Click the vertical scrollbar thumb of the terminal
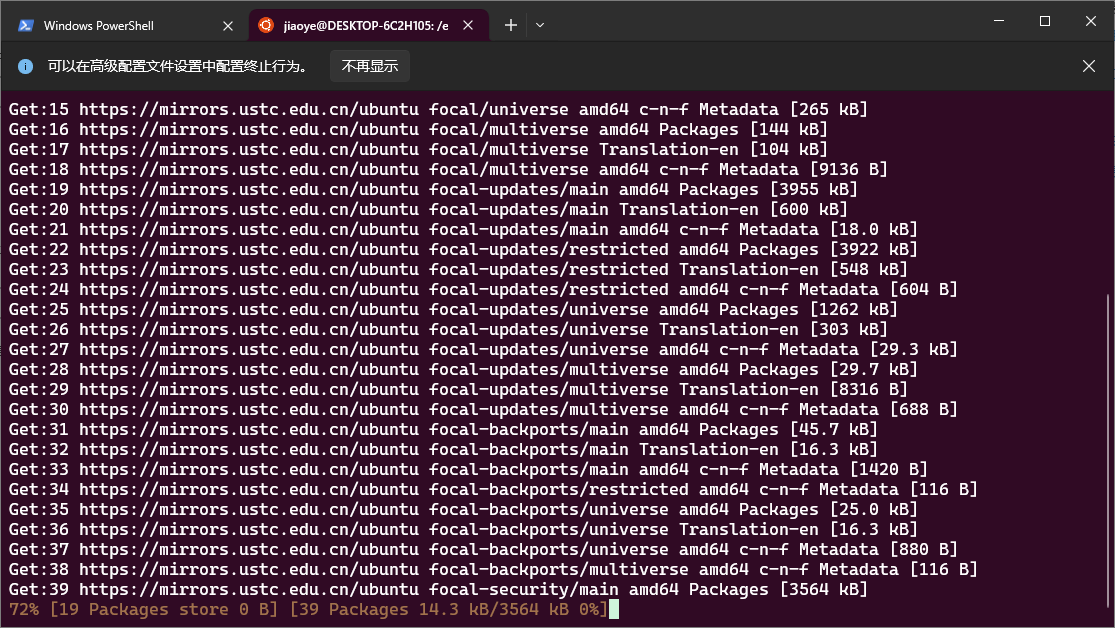Image resolution: width=1115 pixels, height=628 pixels. [1108, 450]
